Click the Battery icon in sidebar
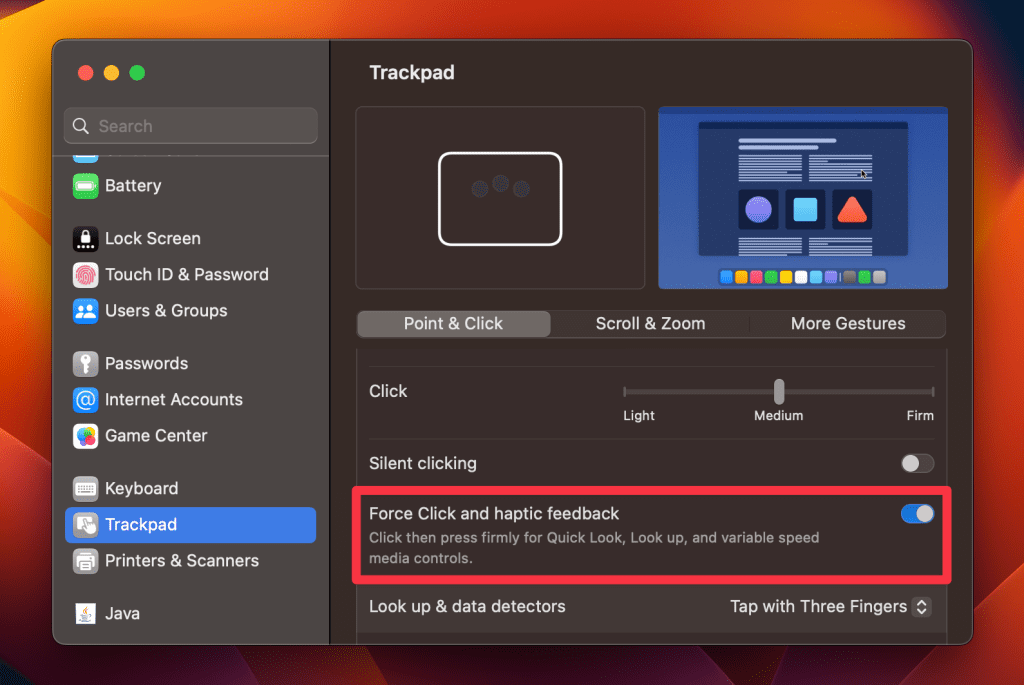1024x685 pixels. coord(86,186)
